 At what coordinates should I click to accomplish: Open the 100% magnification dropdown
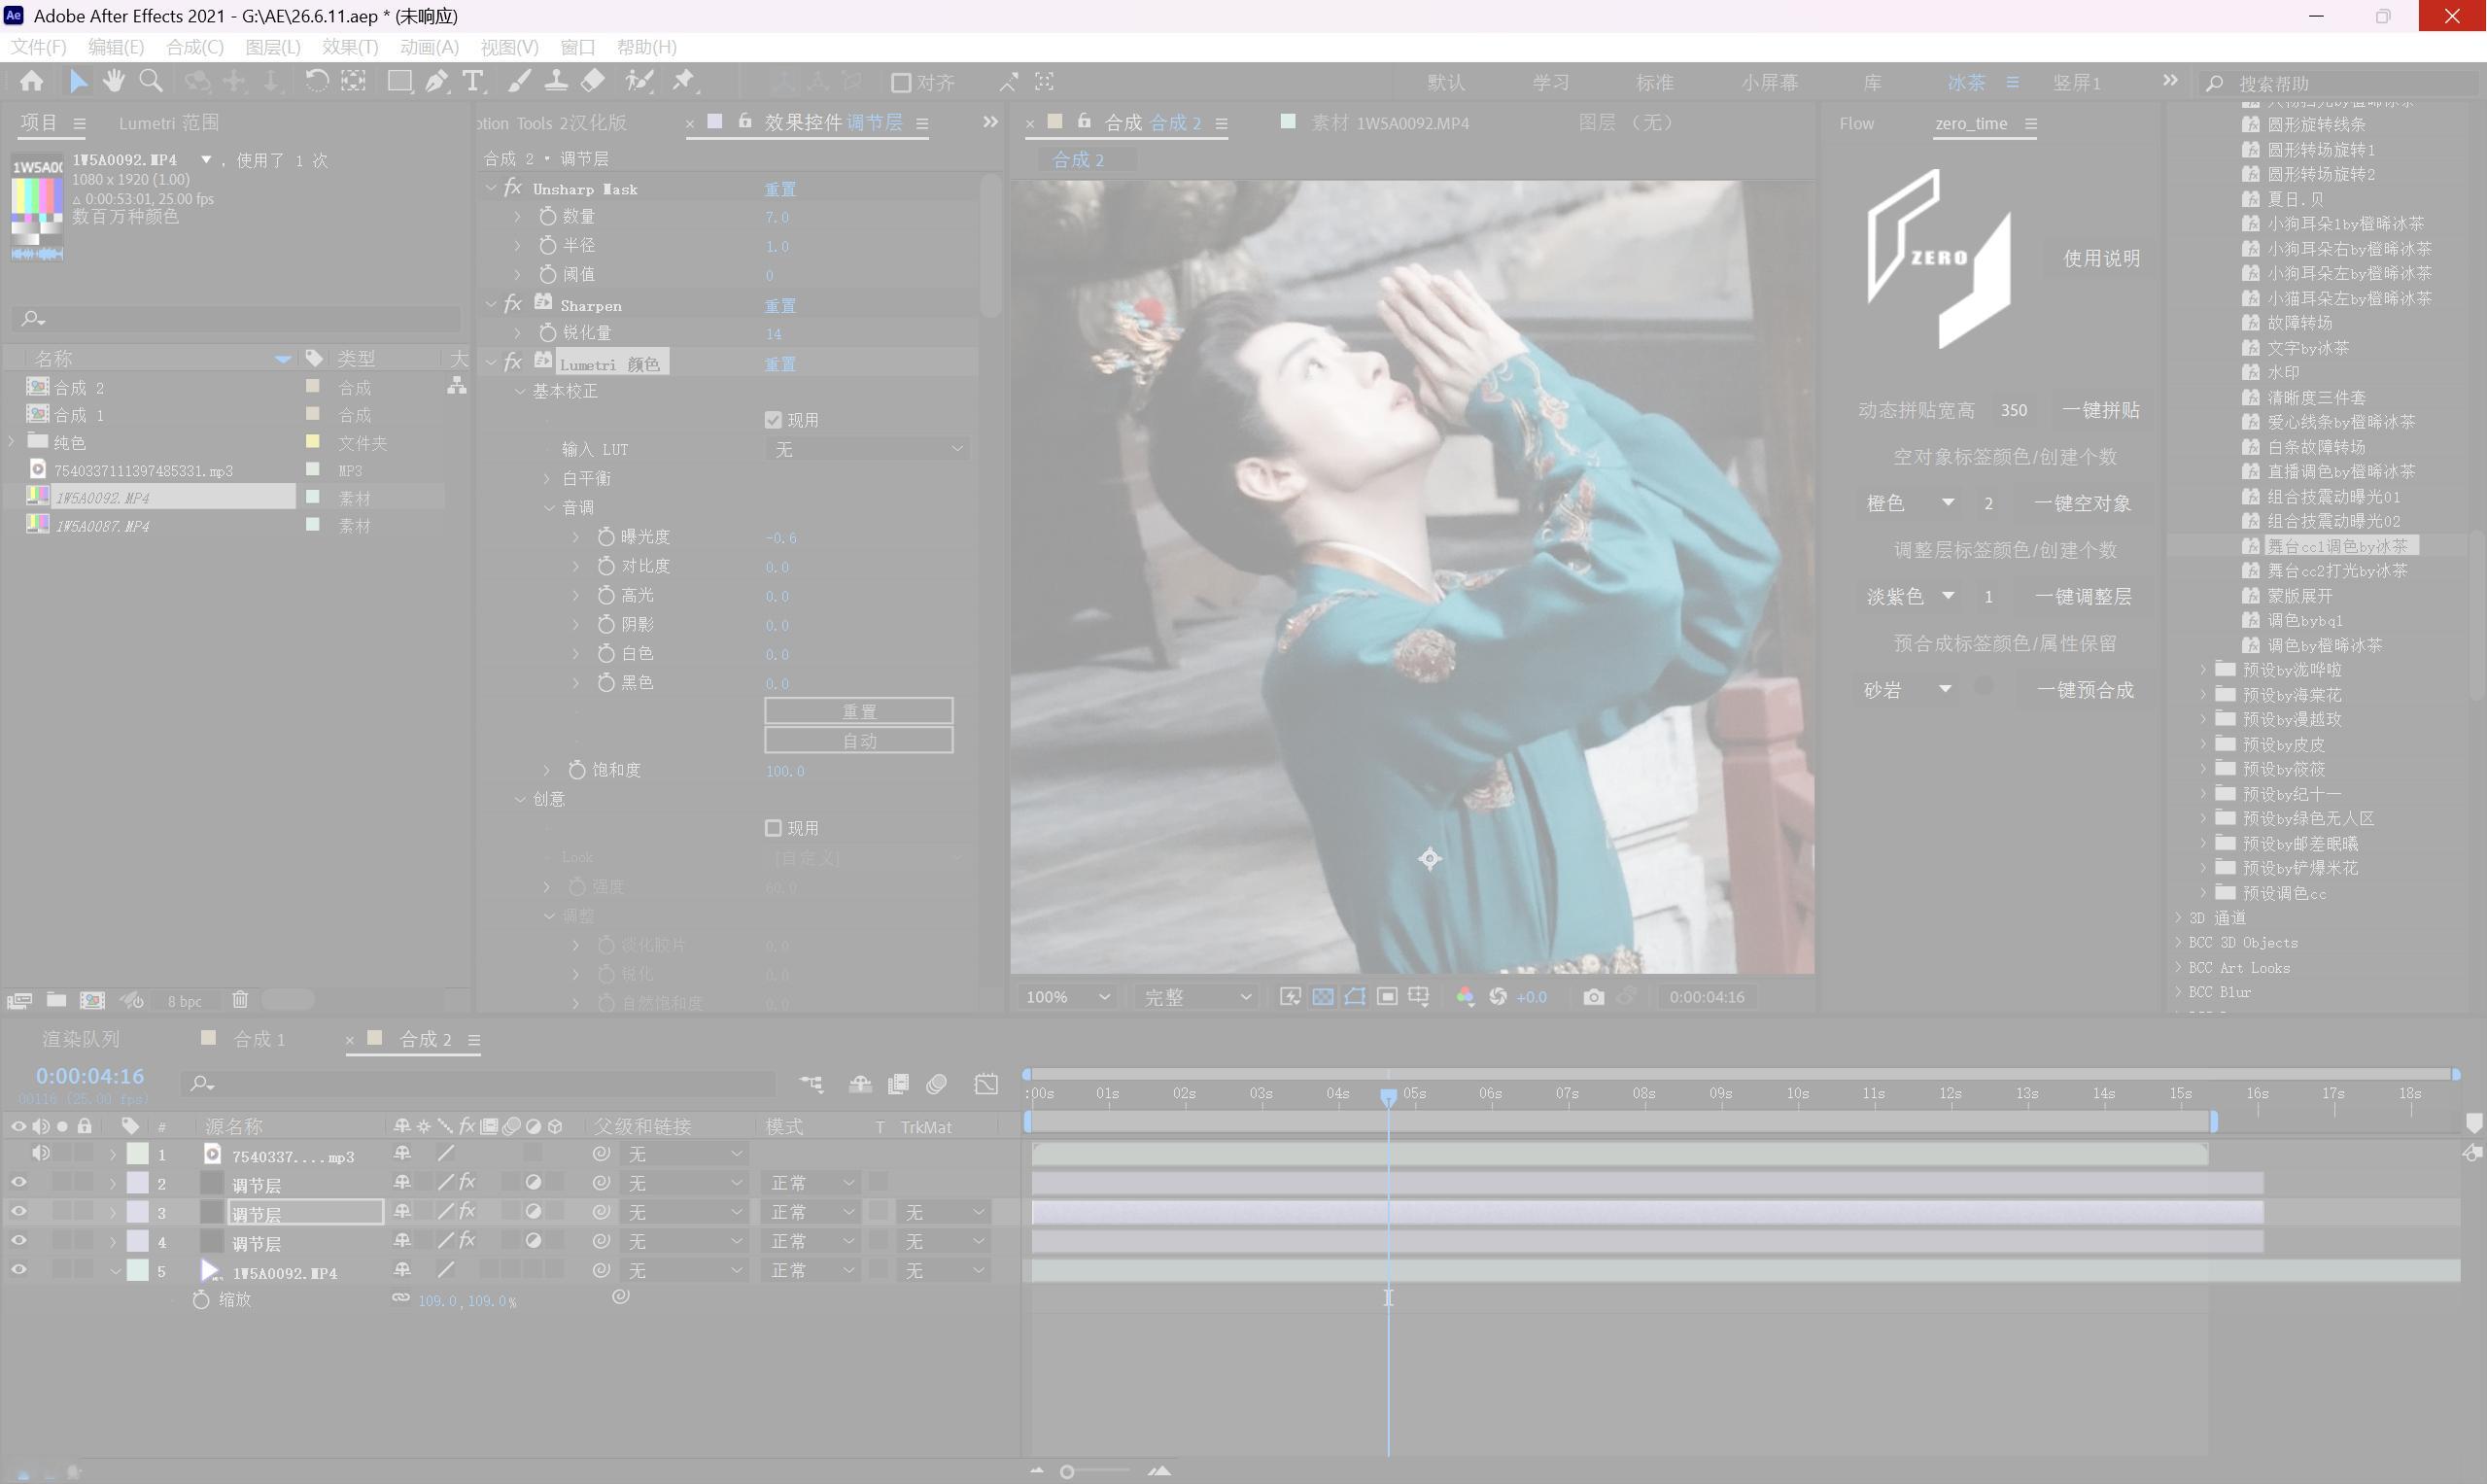[1067, 997]
